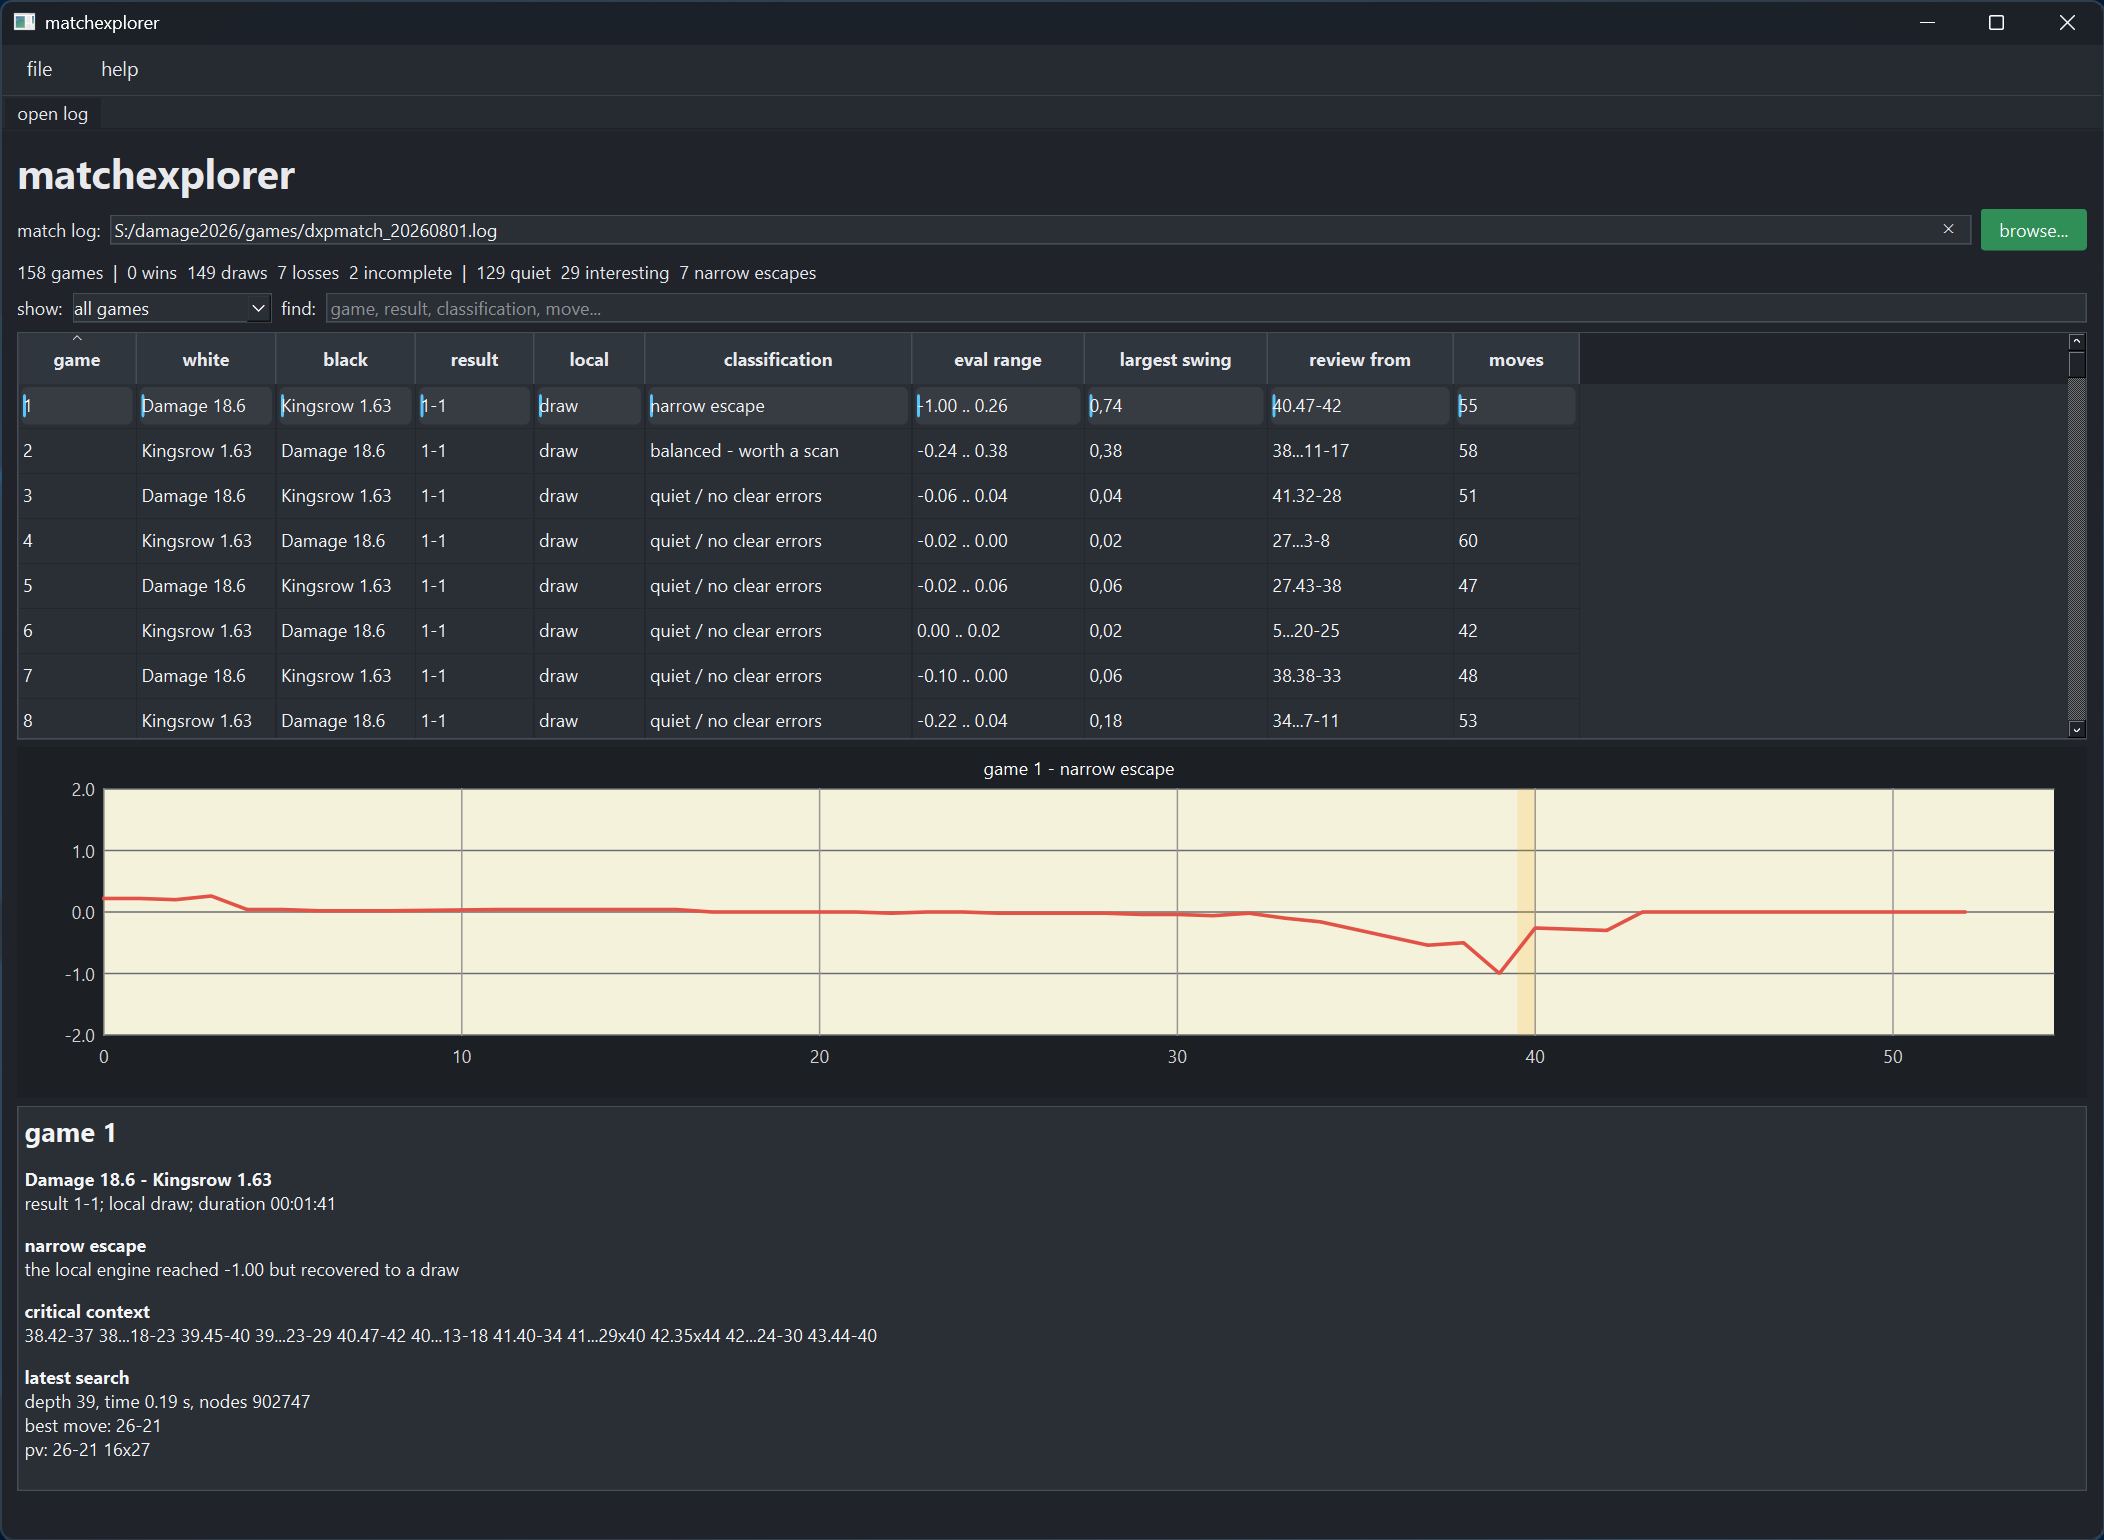
Task: Sort by classification column header
Action: click(x=778, y=359)
